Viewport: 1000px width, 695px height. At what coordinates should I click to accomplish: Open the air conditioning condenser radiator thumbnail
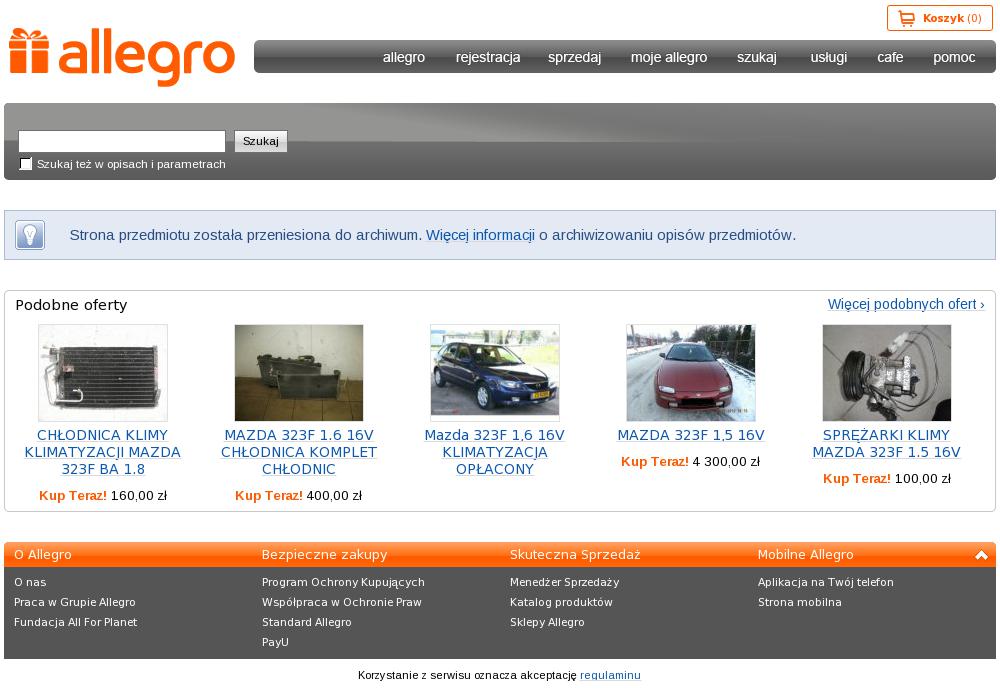[103, 372]
